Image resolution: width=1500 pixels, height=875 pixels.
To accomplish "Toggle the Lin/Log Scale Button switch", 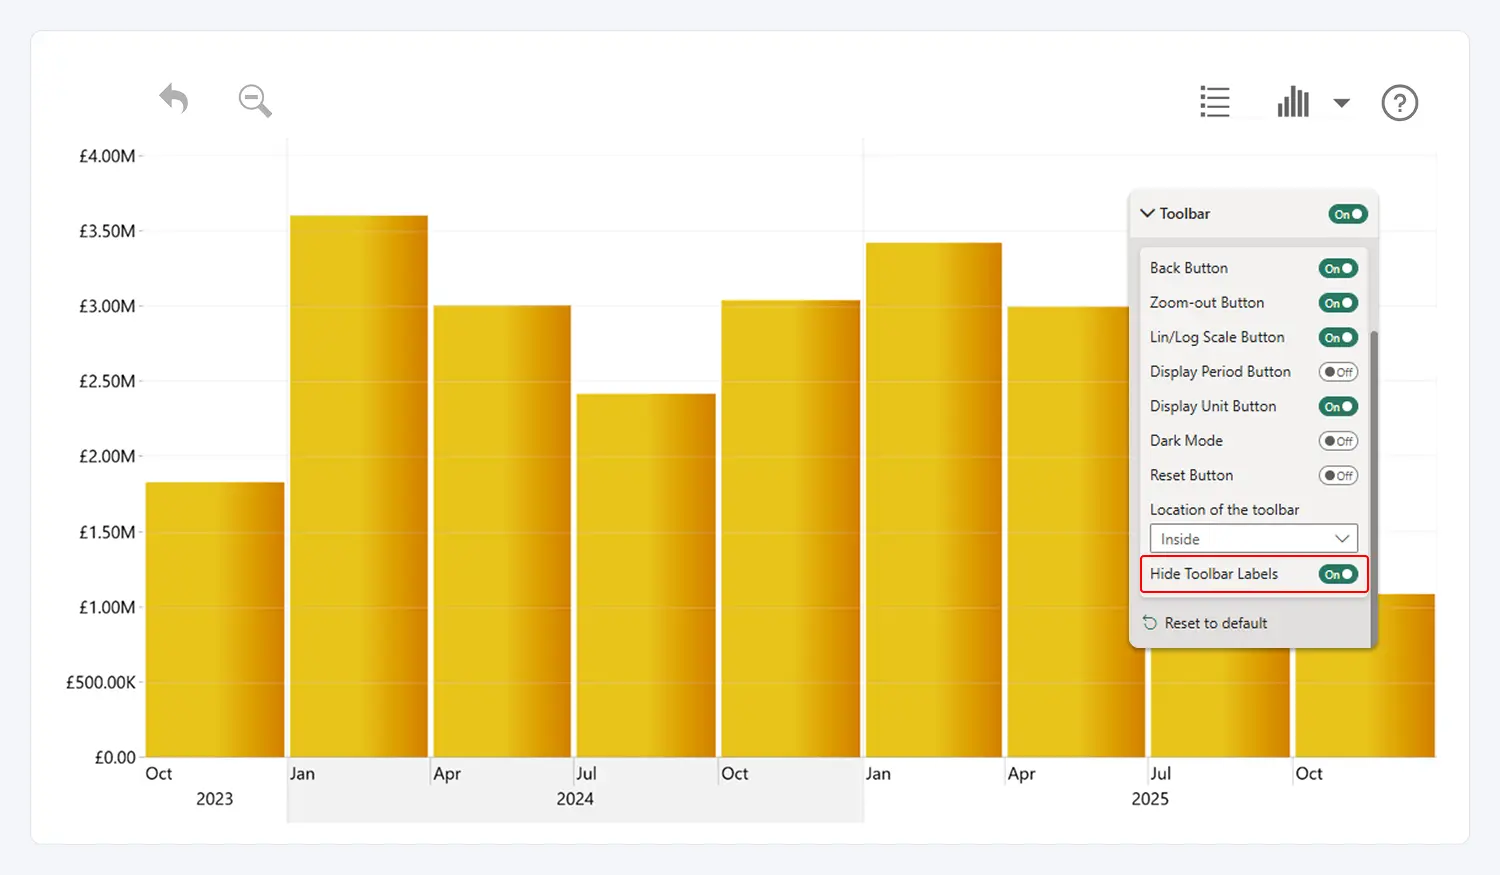I will pyautogui.click(x=1338, y=338).
